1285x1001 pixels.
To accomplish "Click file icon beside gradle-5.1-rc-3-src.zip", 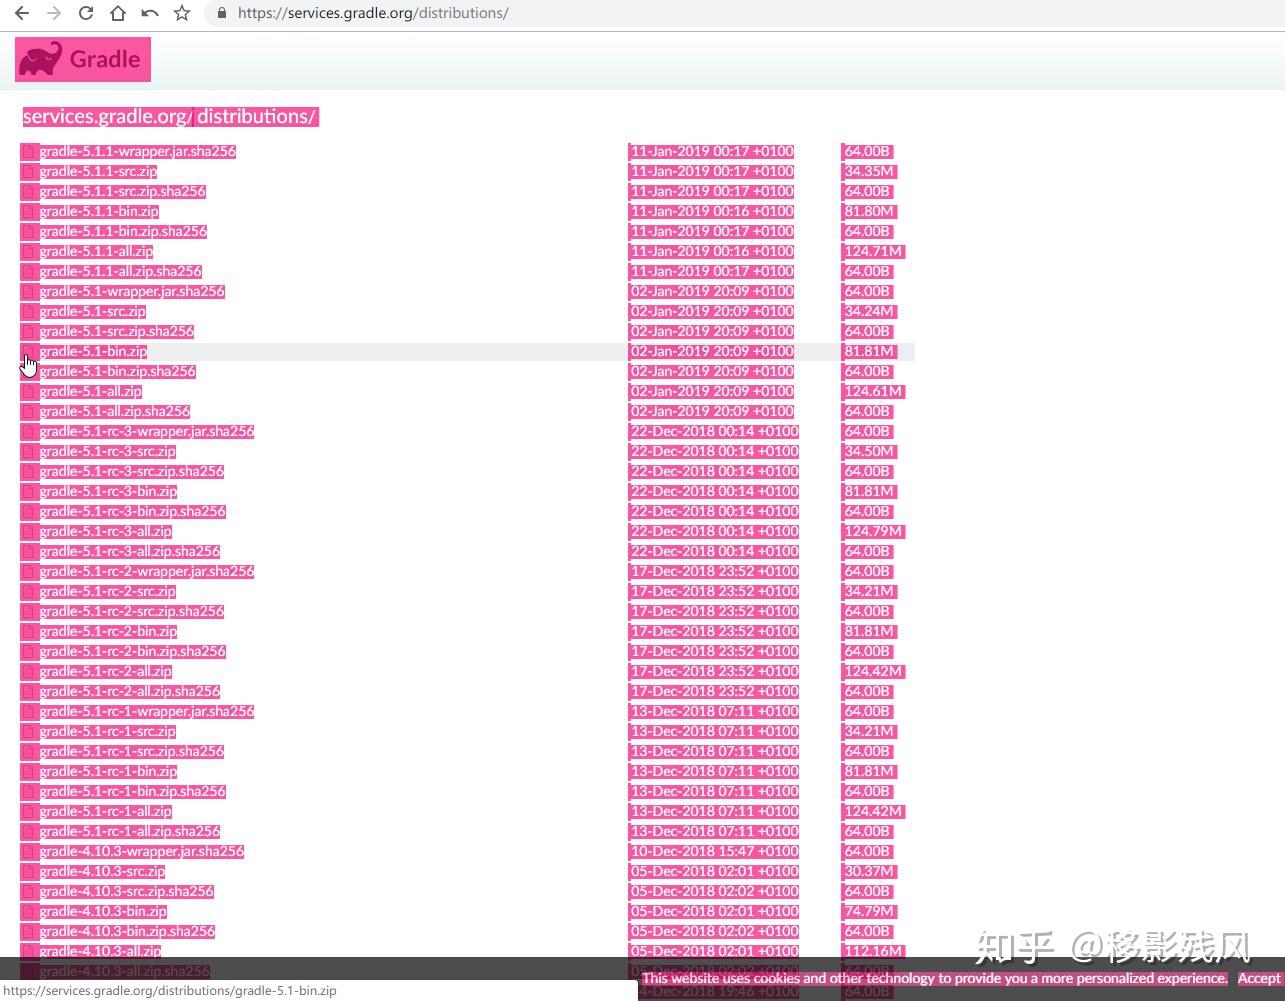I will [29, 452].
